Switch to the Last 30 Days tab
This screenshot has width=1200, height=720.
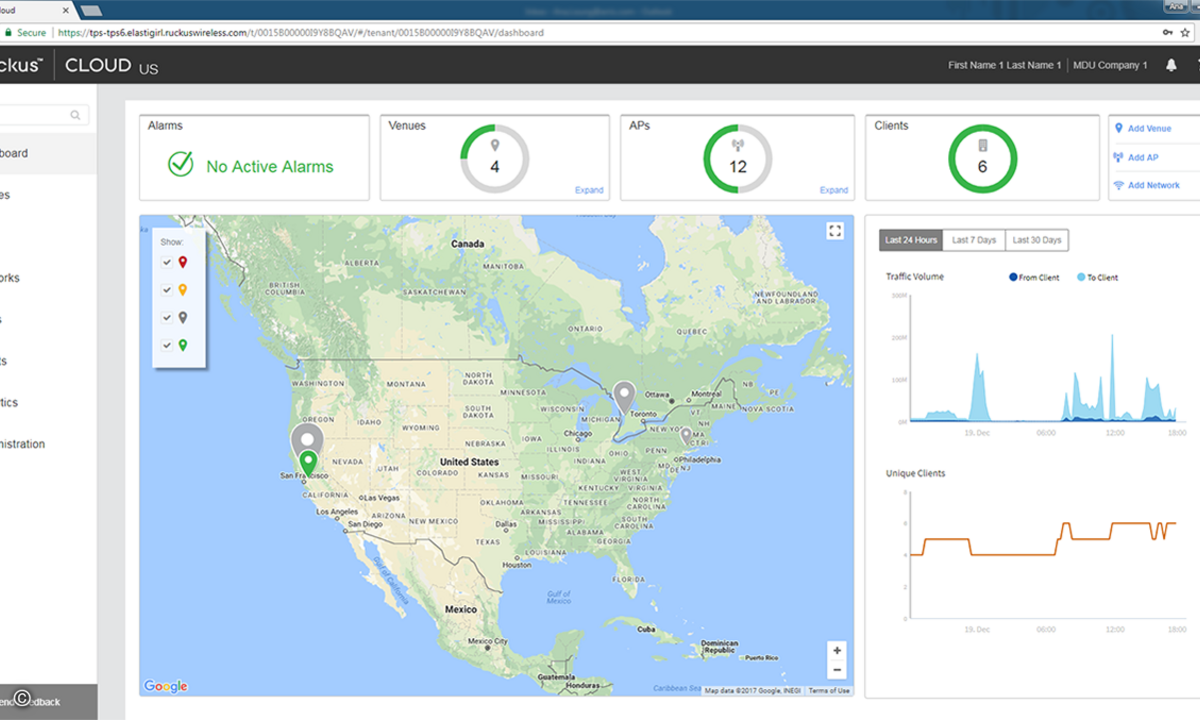(x=1037, y=240)
